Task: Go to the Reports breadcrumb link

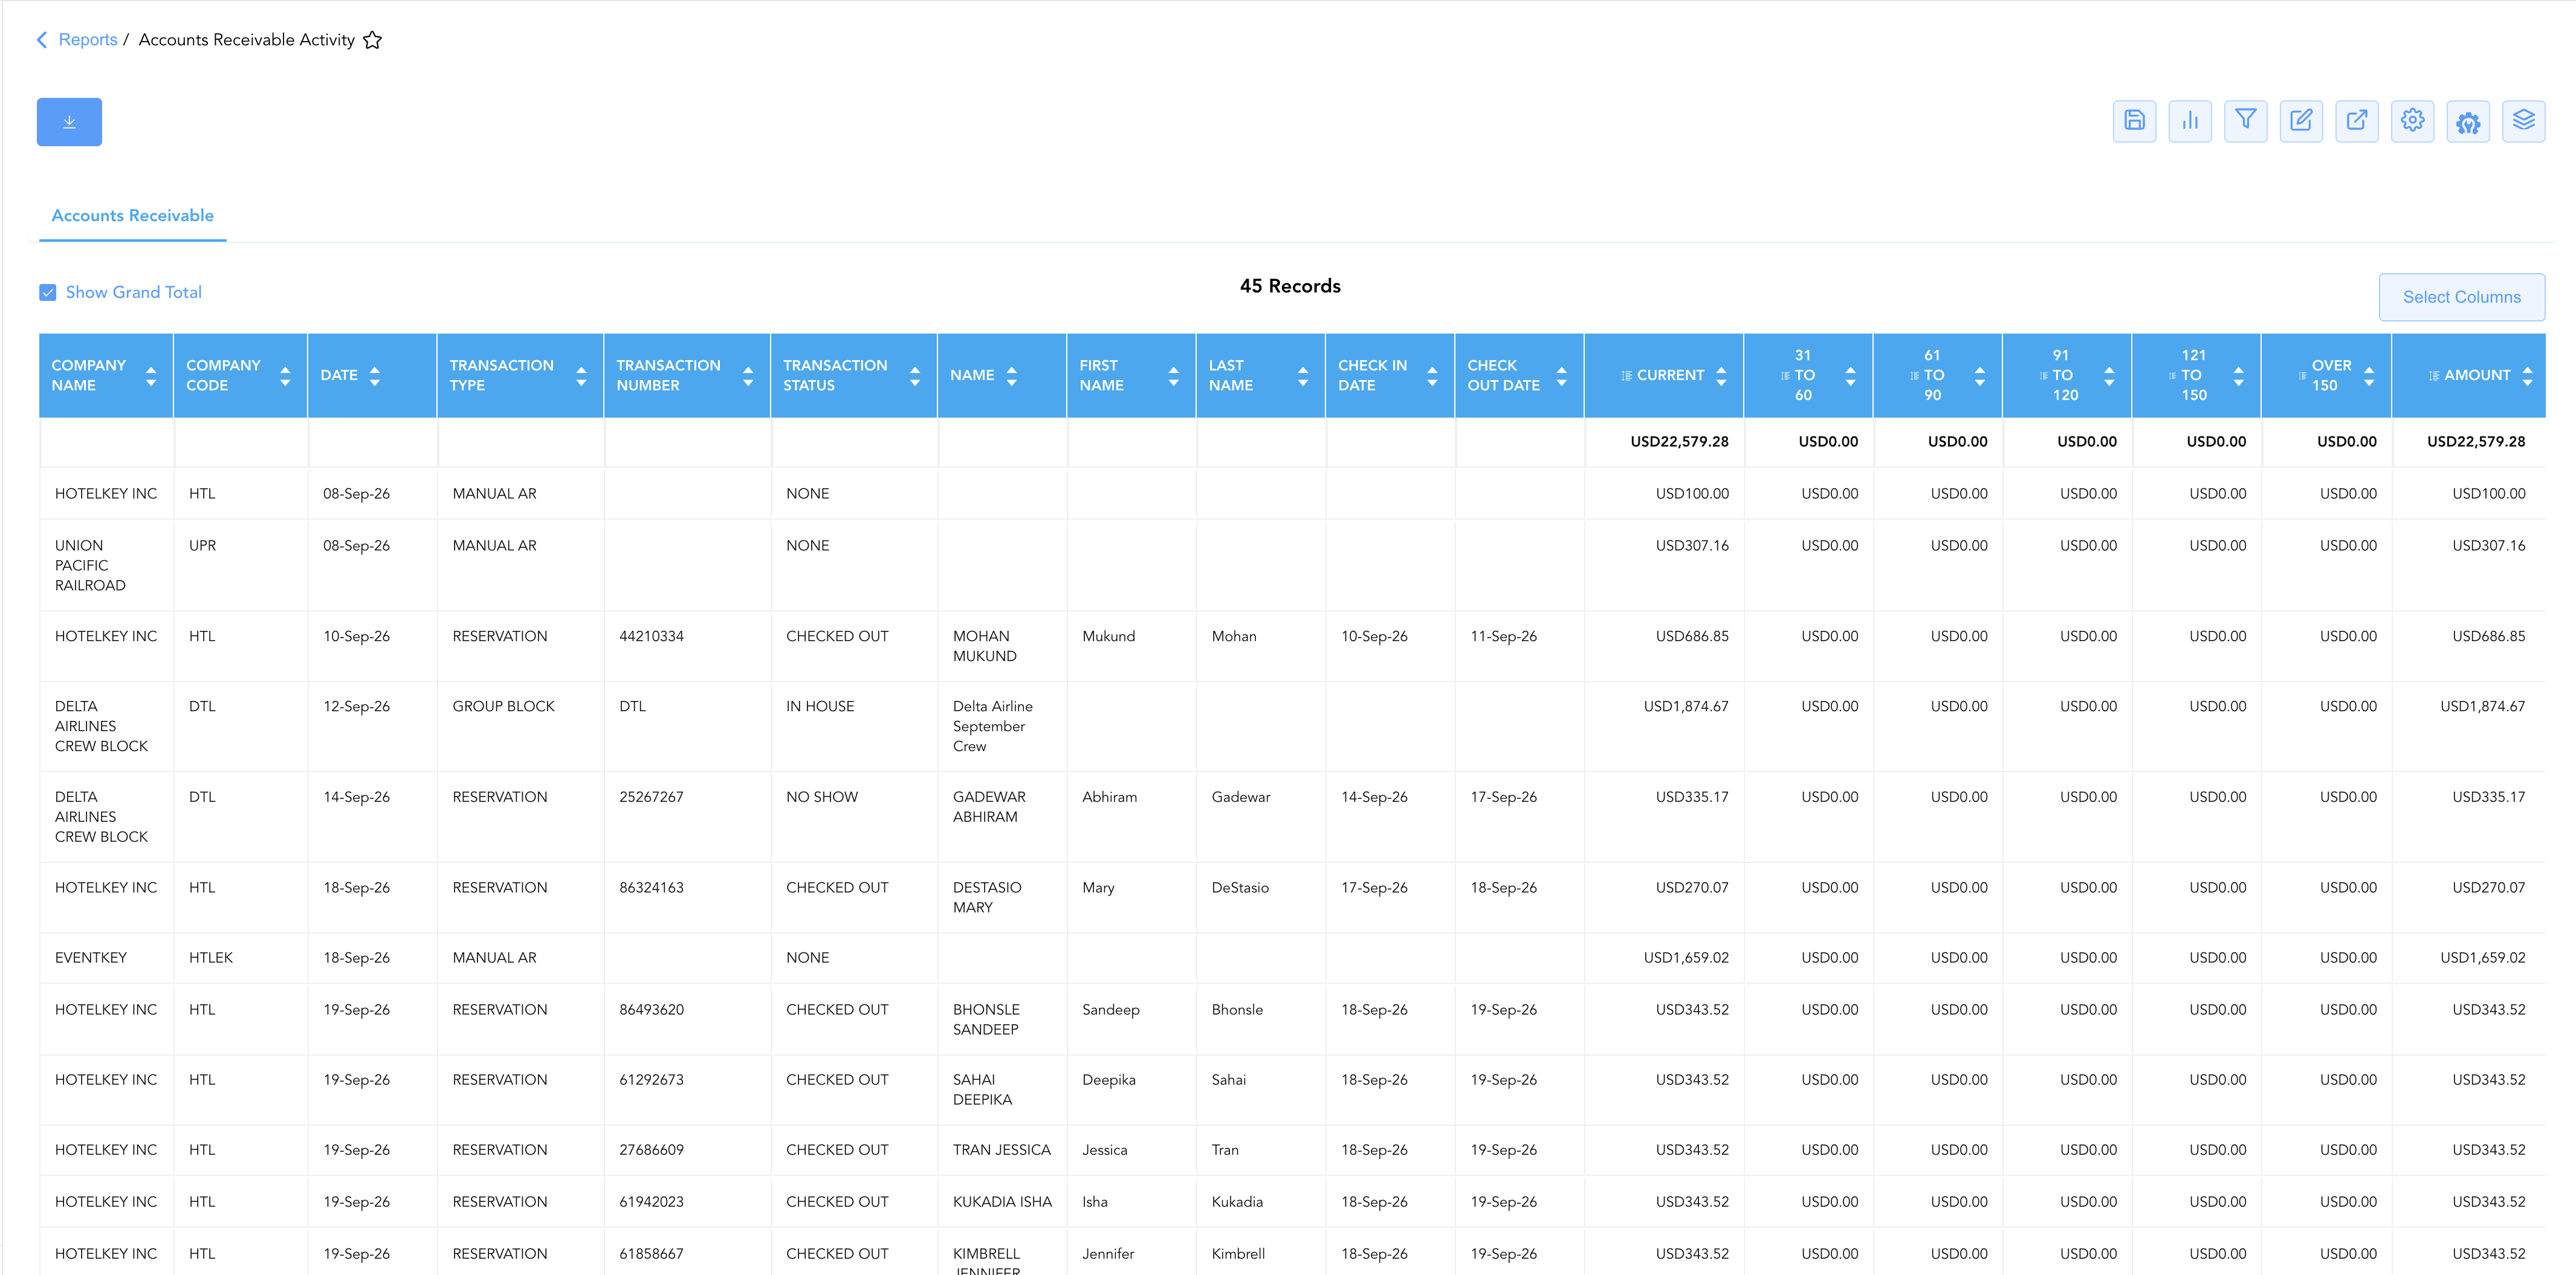Action: coord(88,40)
